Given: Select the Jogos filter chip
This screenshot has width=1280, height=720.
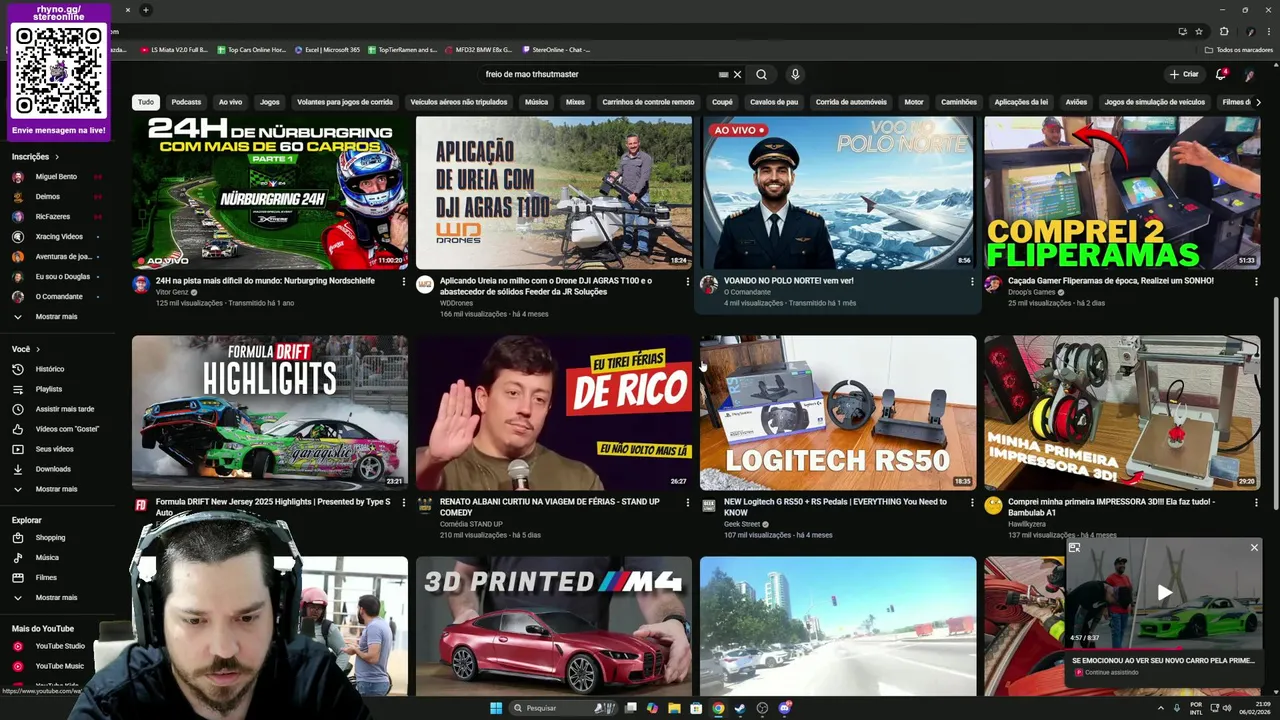Looking at the screenshot, I should click(x=270, y=102).
